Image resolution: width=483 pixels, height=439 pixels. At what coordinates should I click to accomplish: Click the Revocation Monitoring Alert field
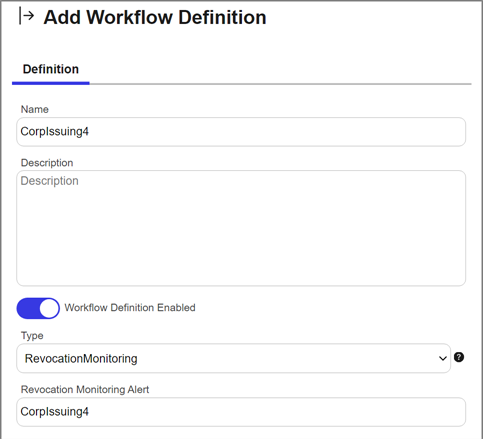[241, 412]
